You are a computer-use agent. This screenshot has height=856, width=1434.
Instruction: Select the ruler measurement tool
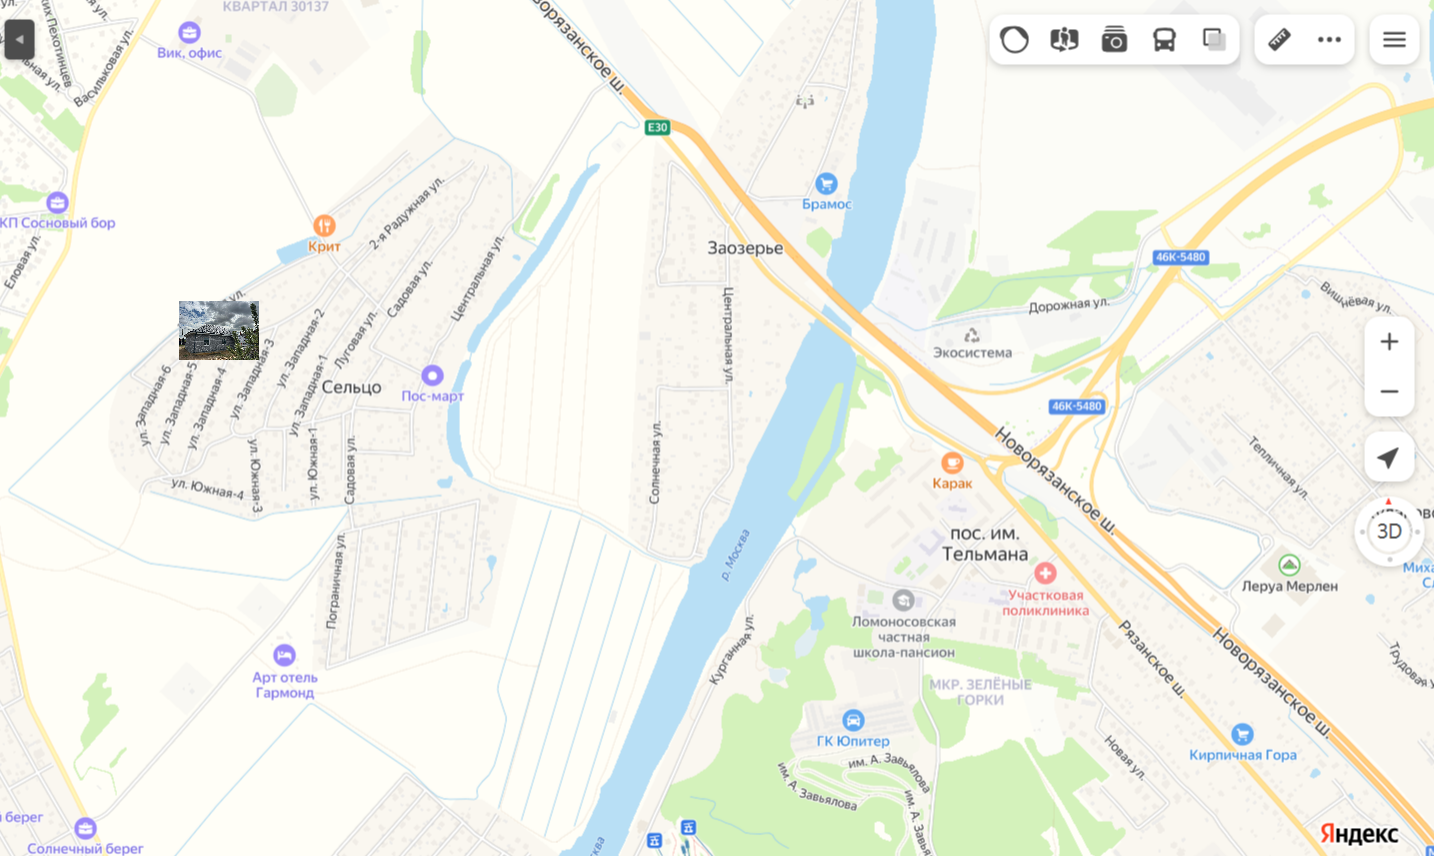click(1279, 40)
